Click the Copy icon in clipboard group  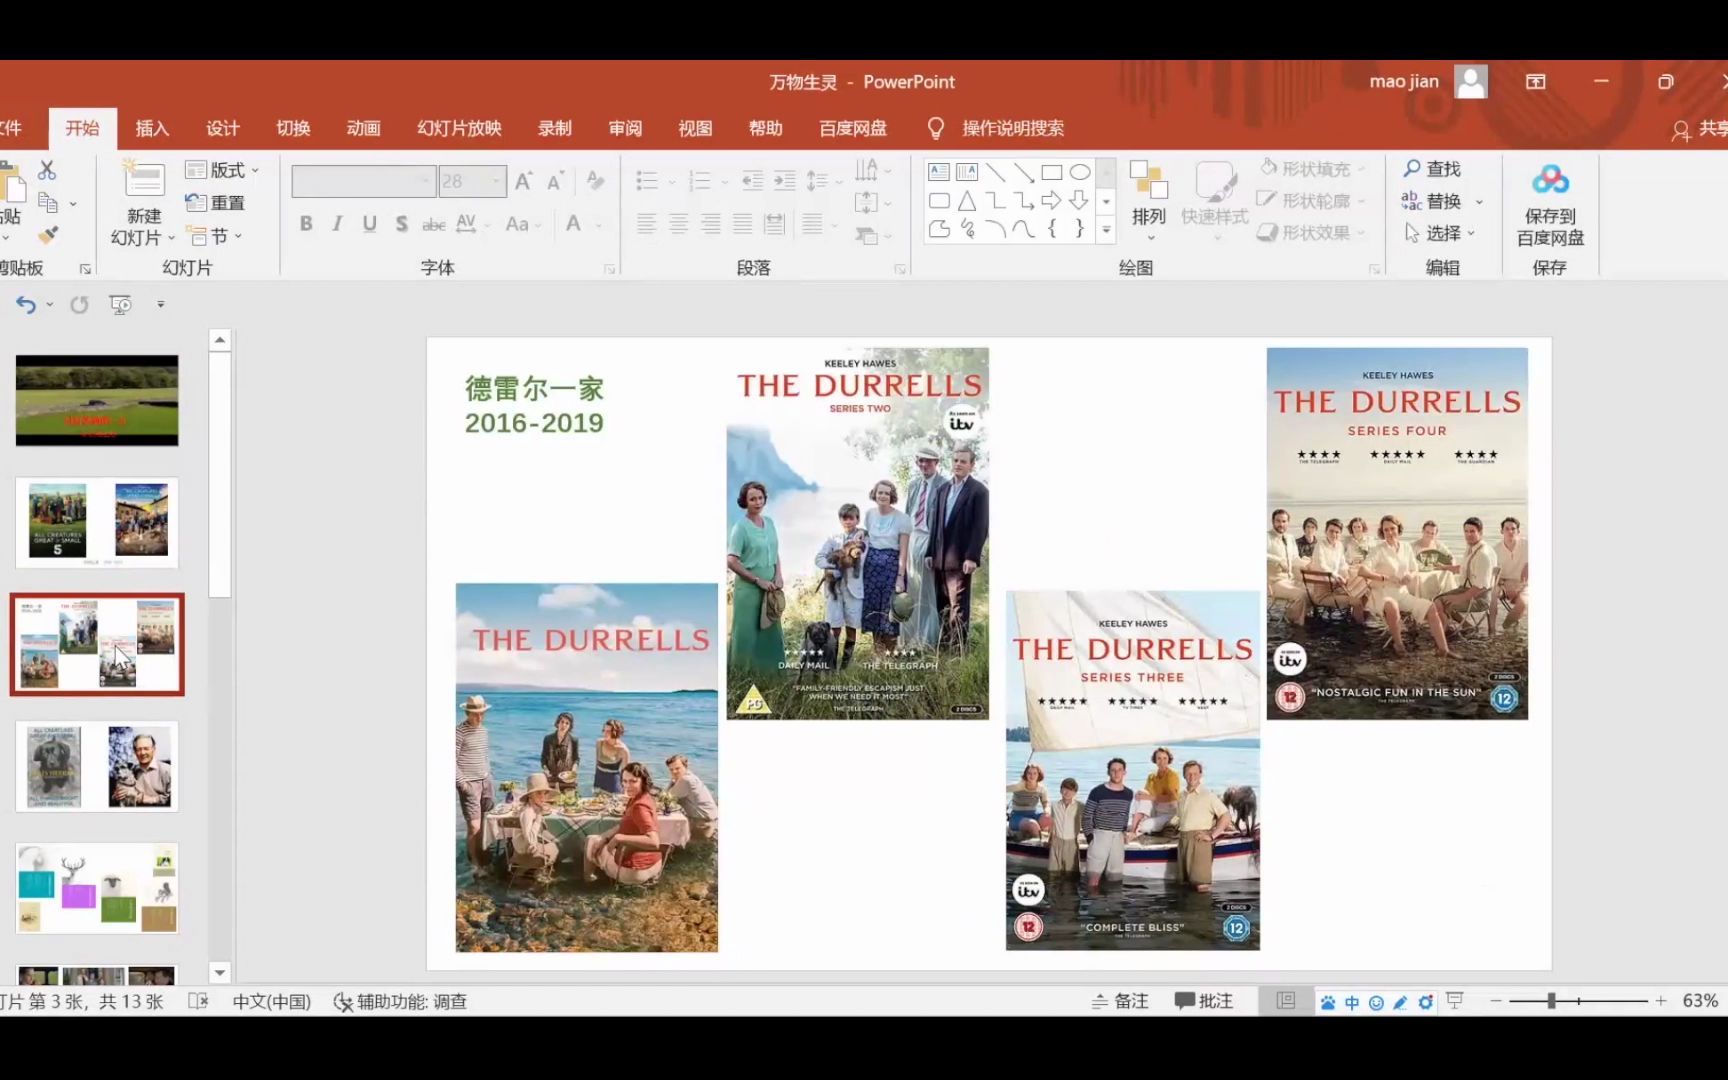coord(47,203)
